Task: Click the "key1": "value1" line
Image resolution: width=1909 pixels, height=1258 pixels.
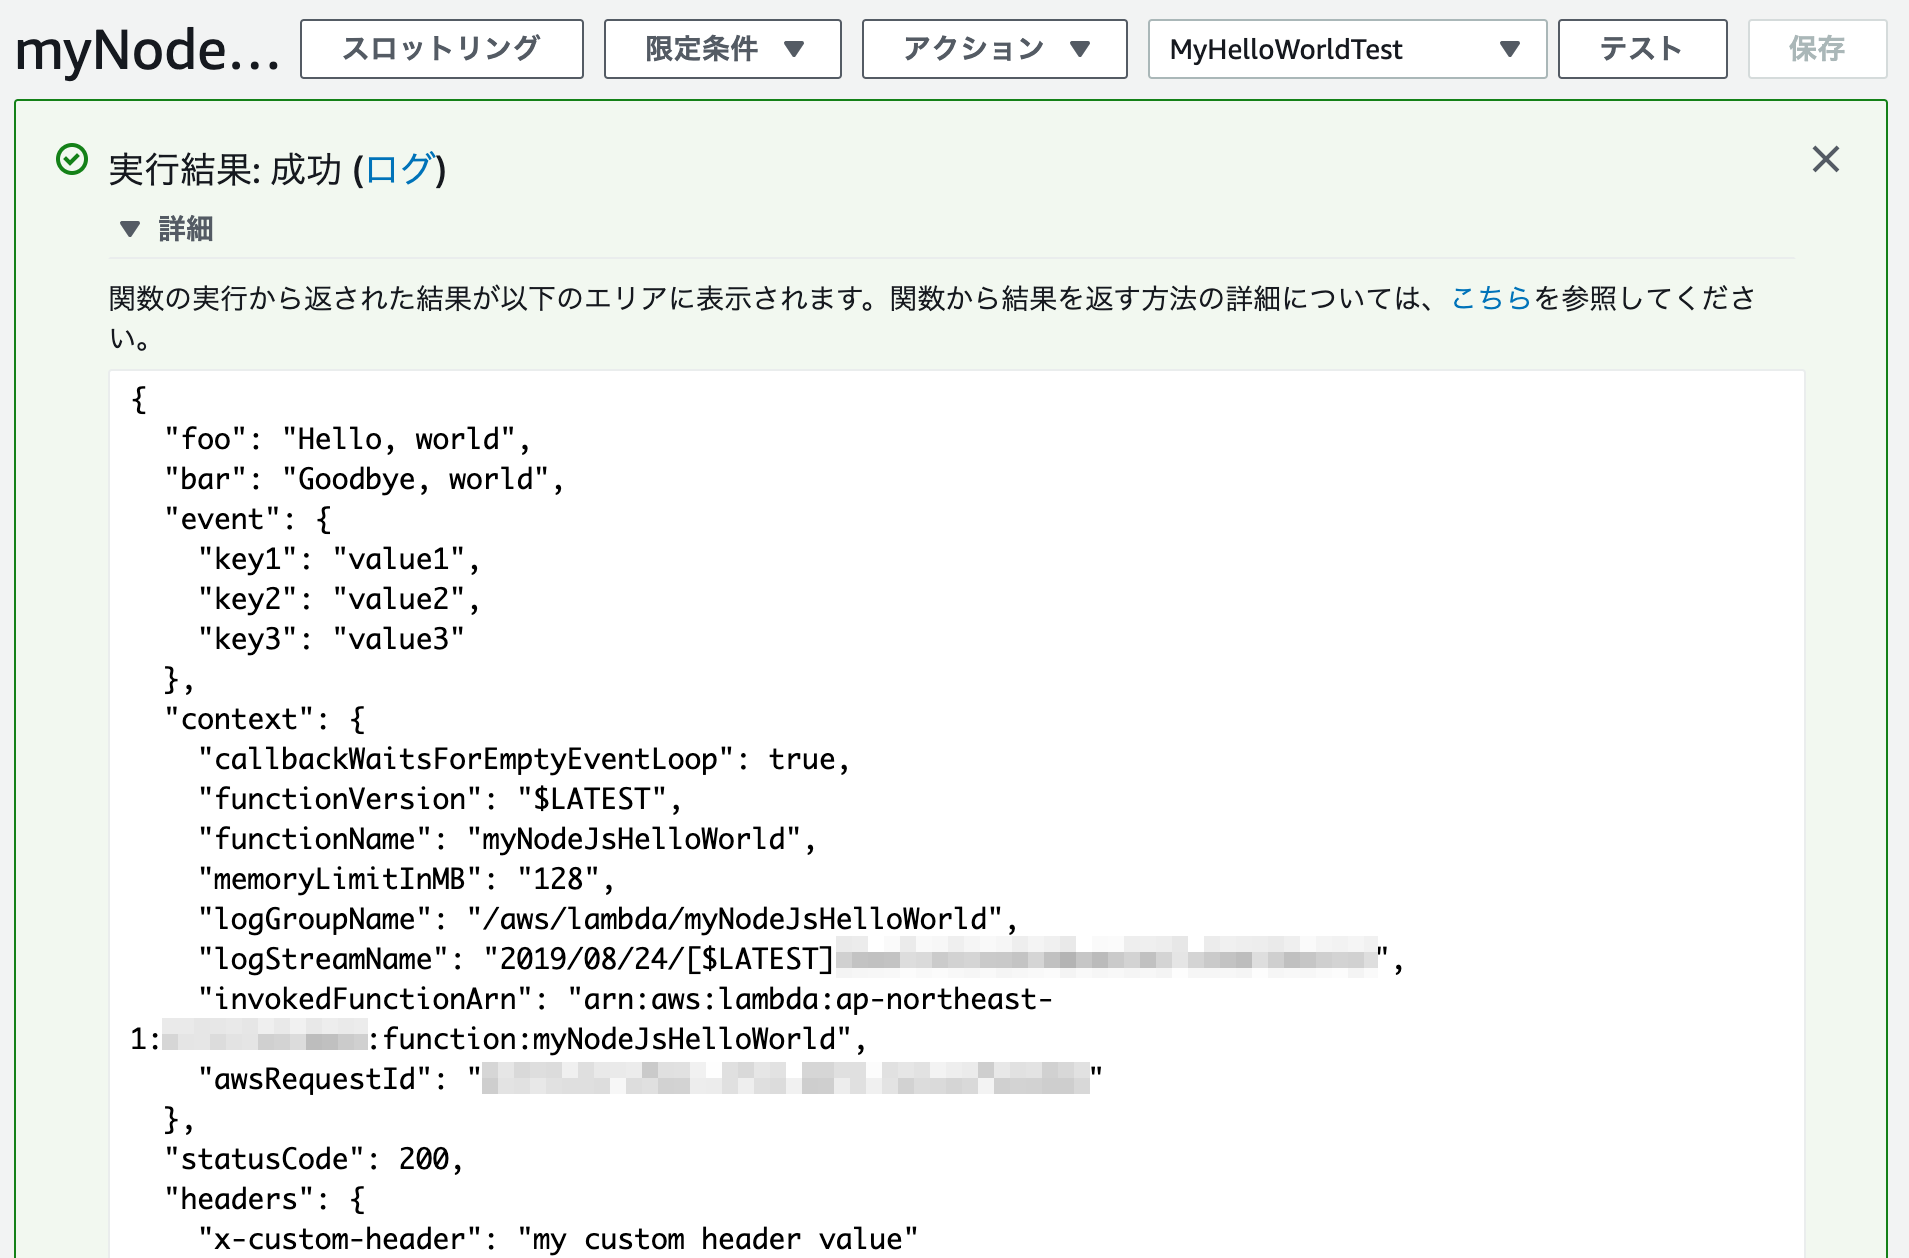Action: (339, 559)
